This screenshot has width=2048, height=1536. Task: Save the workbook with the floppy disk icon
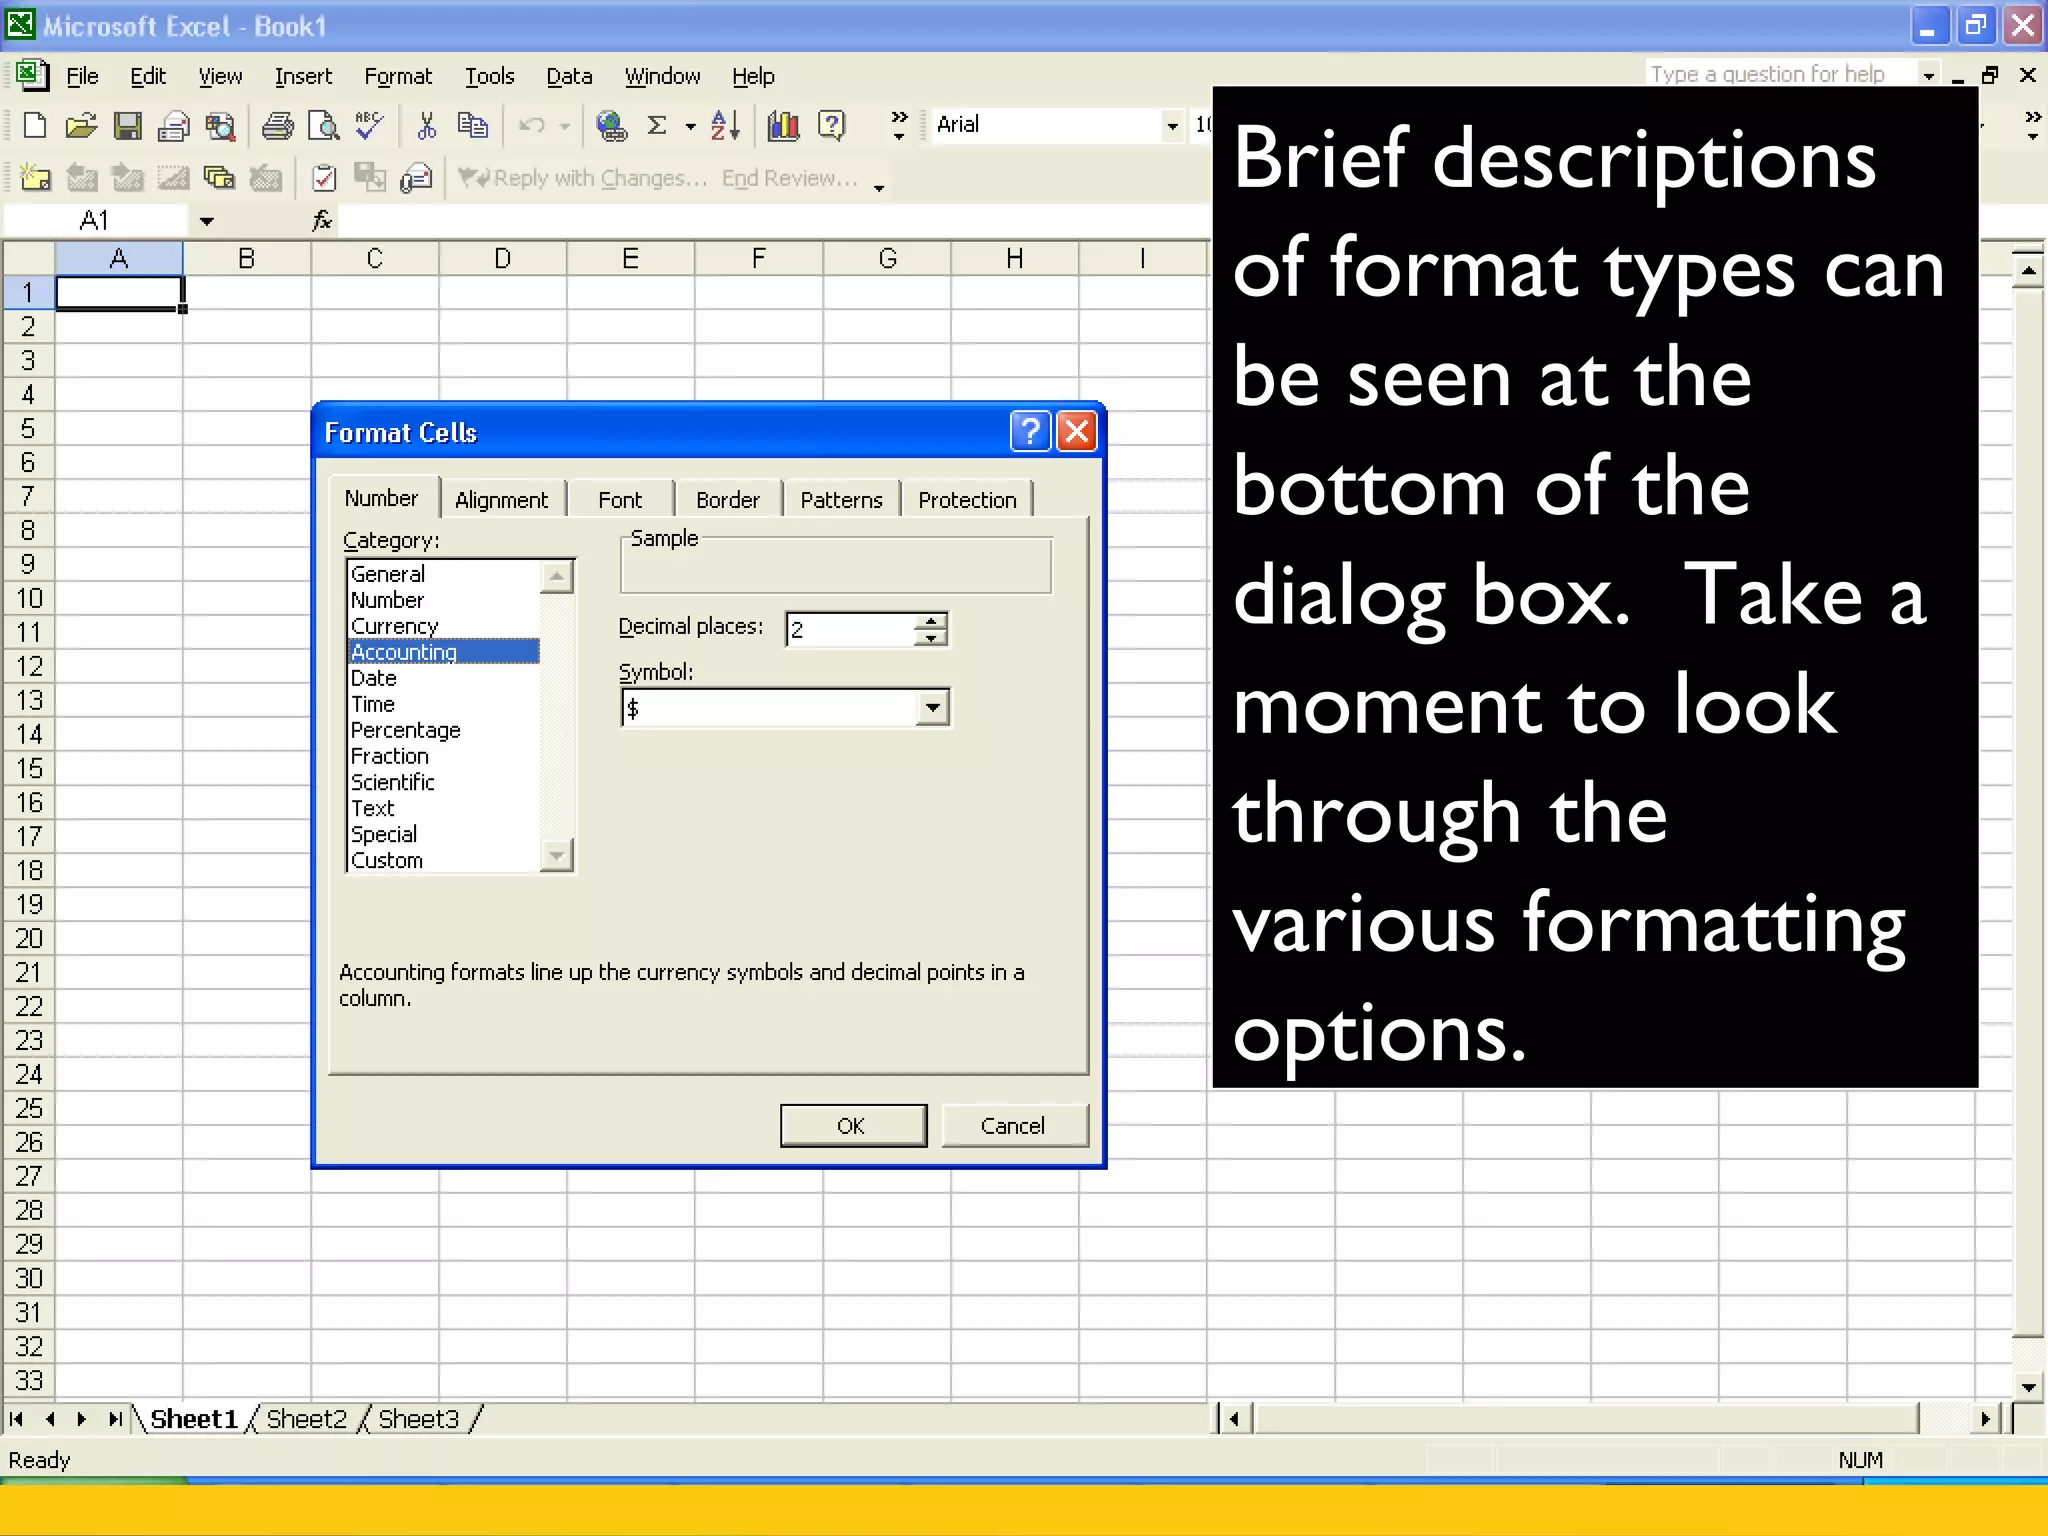[127, 125]
